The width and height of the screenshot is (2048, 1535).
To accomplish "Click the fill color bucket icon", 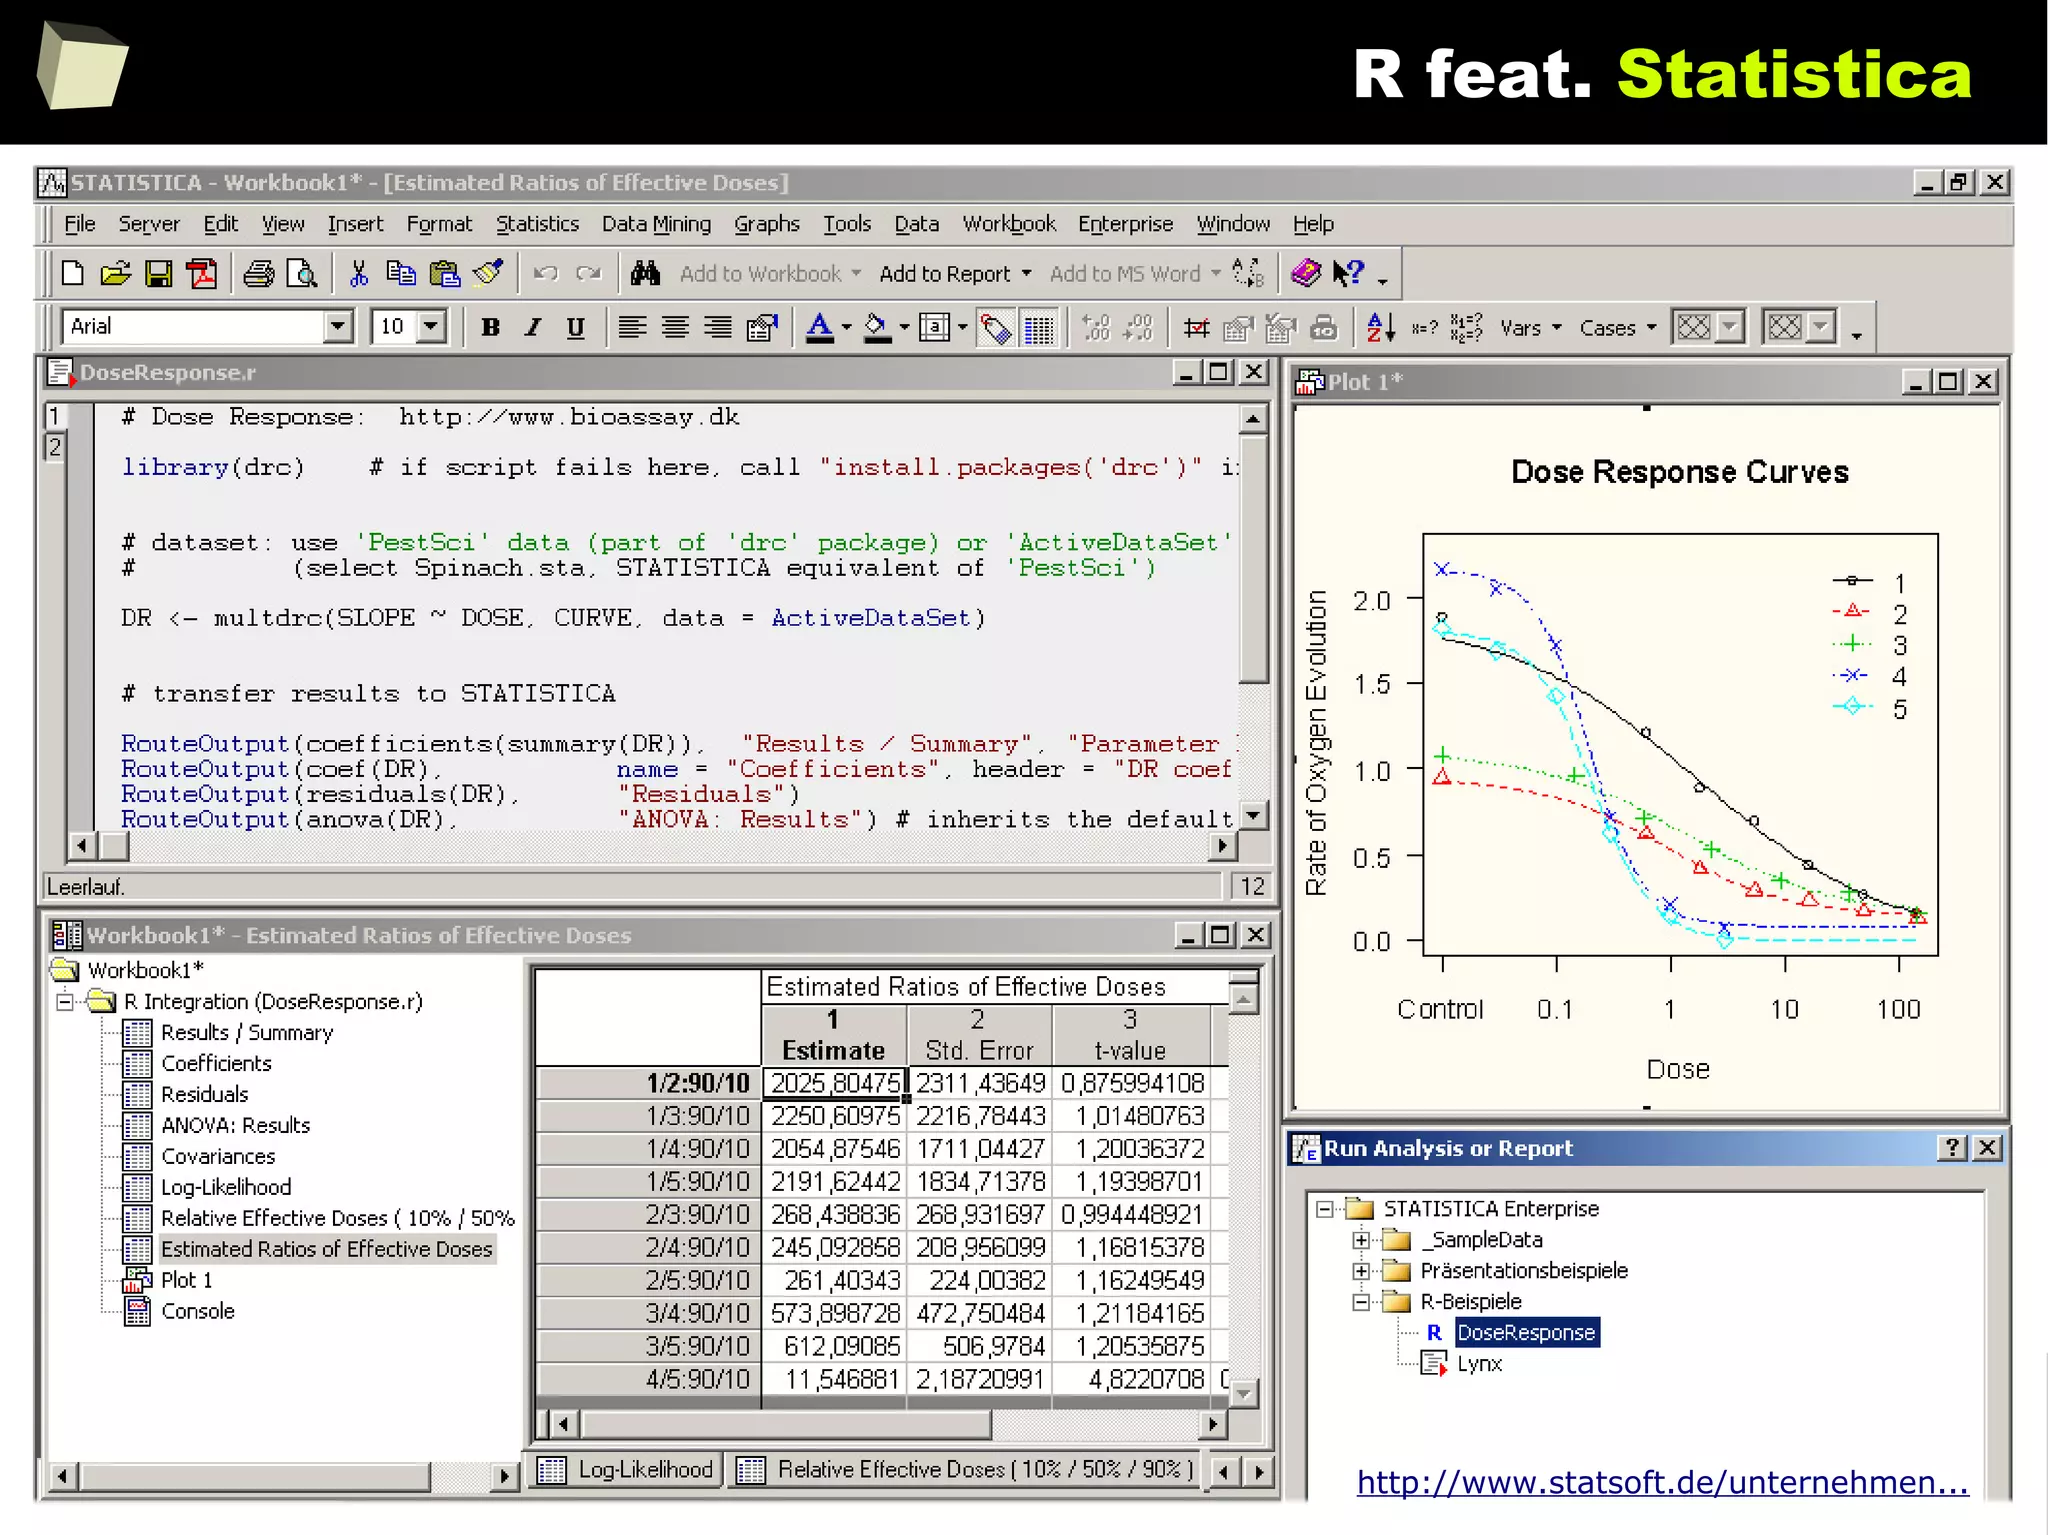I will [x=877, y=327].
